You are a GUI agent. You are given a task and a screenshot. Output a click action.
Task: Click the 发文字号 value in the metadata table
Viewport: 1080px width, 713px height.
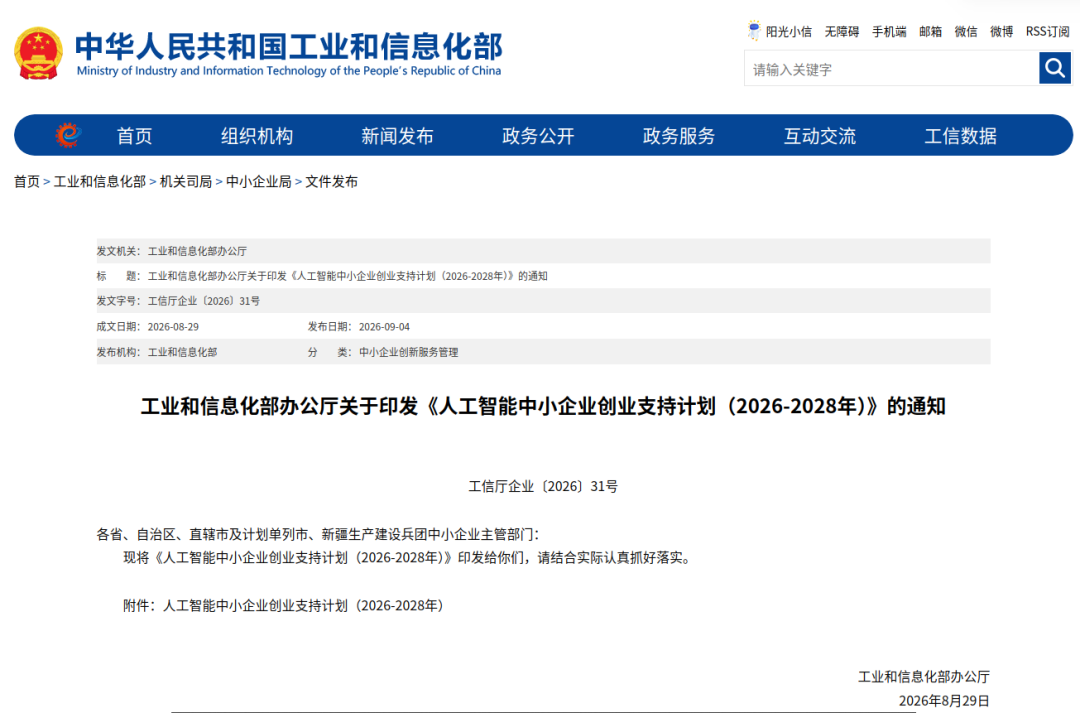tap(204, 301)
